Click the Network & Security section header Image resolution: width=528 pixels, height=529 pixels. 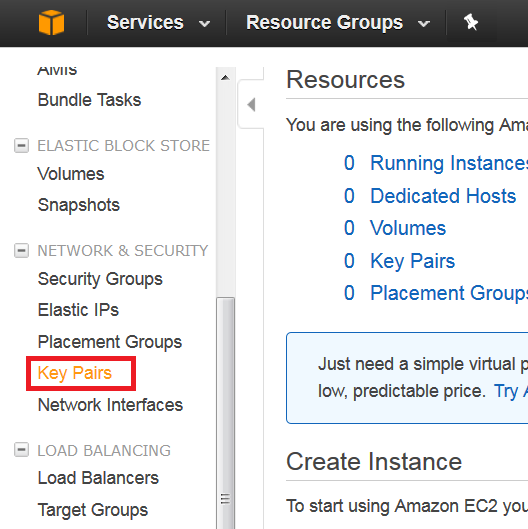(x=123, y=251)
